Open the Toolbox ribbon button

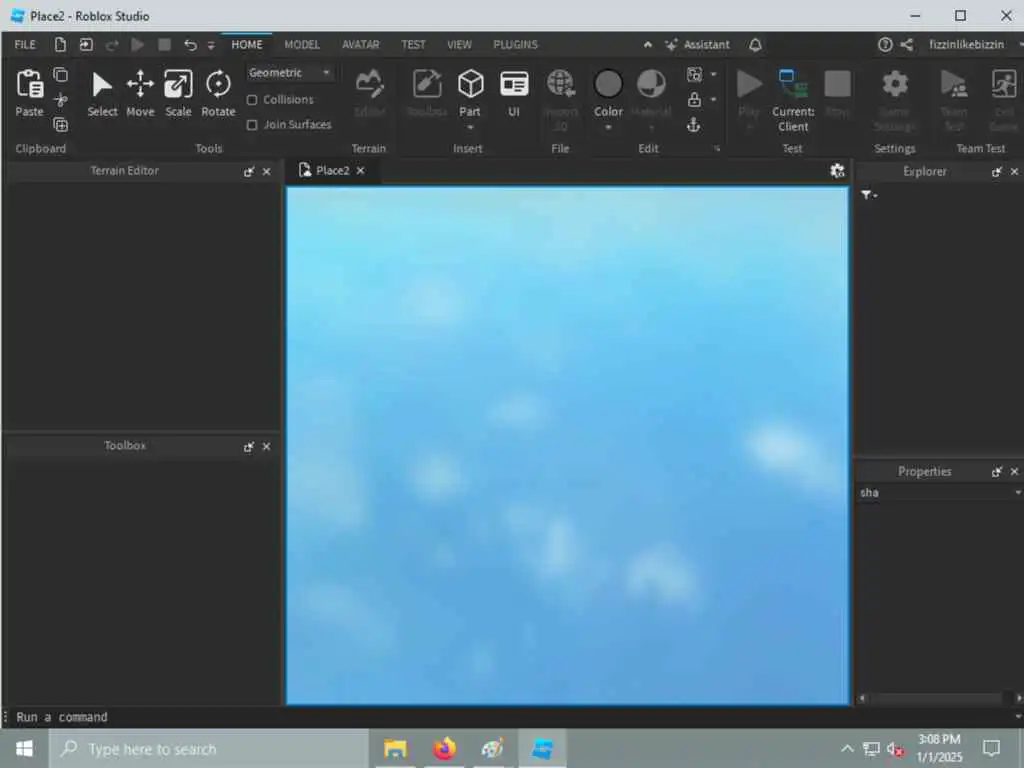427,93
